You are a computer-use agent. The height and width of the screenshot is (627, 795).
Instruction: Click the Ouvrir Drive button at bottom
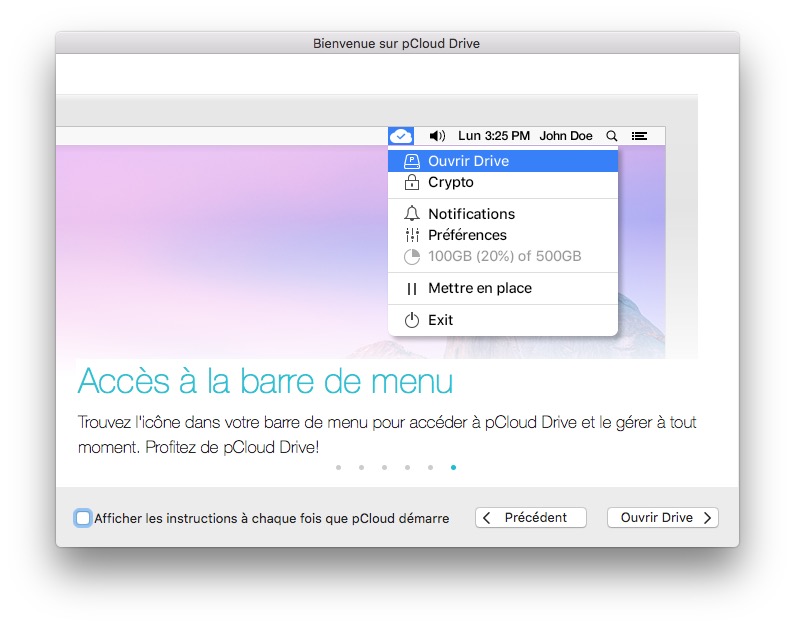click(663, 518)
